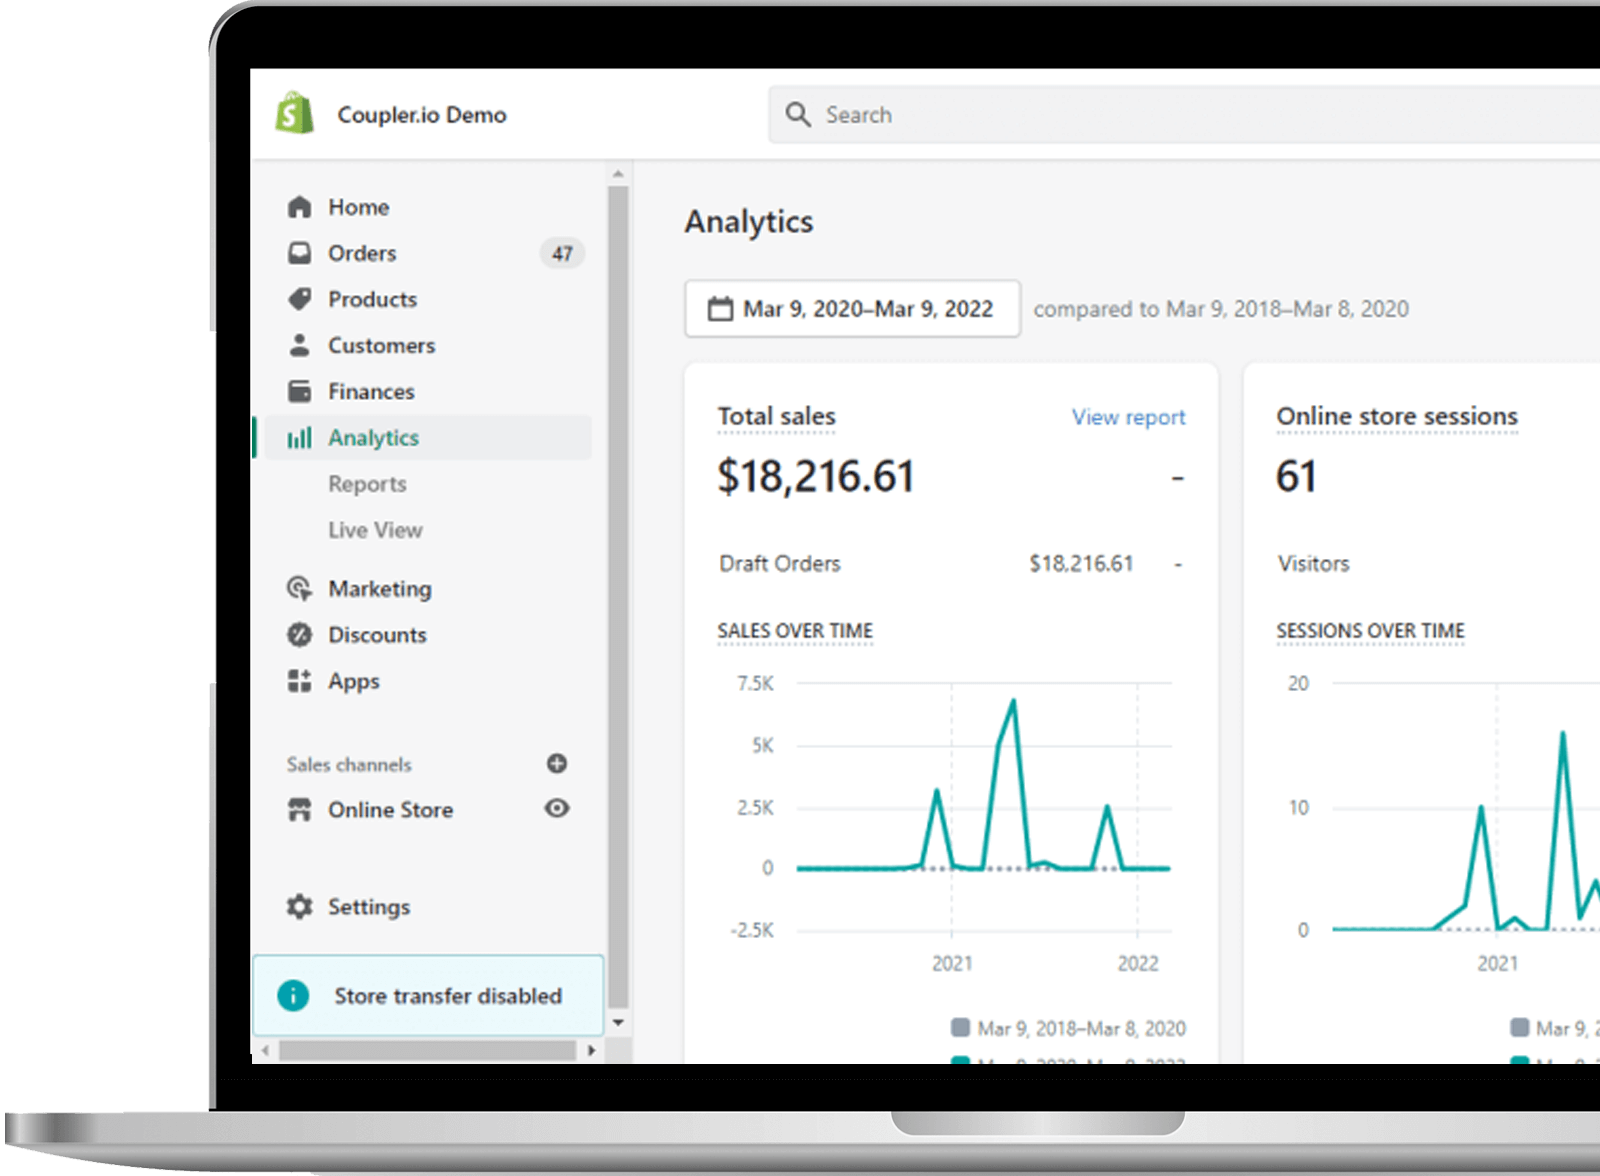This screenshot has height=1176, width=1600.
Task: Open the Mar 9, 2020–Mar 9, 2022 date picker
Action: tap(852, 309)
